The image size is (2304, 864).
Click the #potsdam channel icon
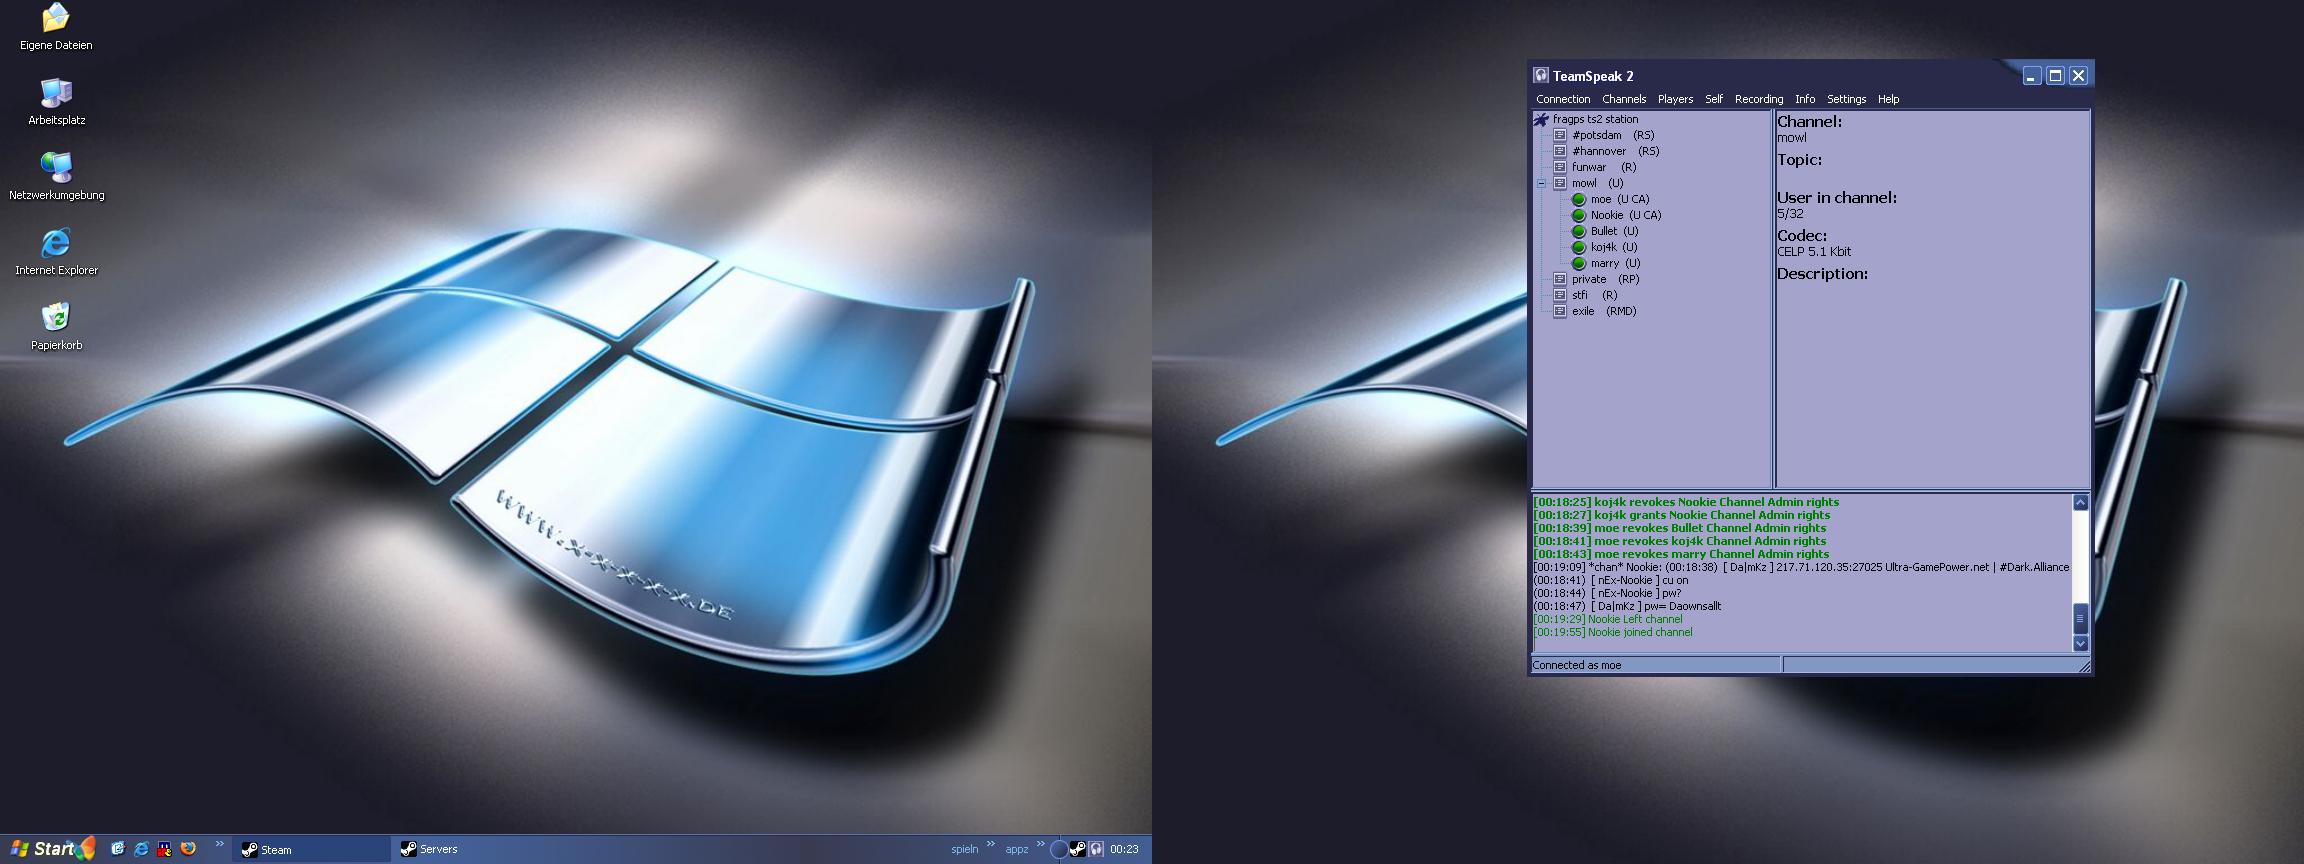1559,135
